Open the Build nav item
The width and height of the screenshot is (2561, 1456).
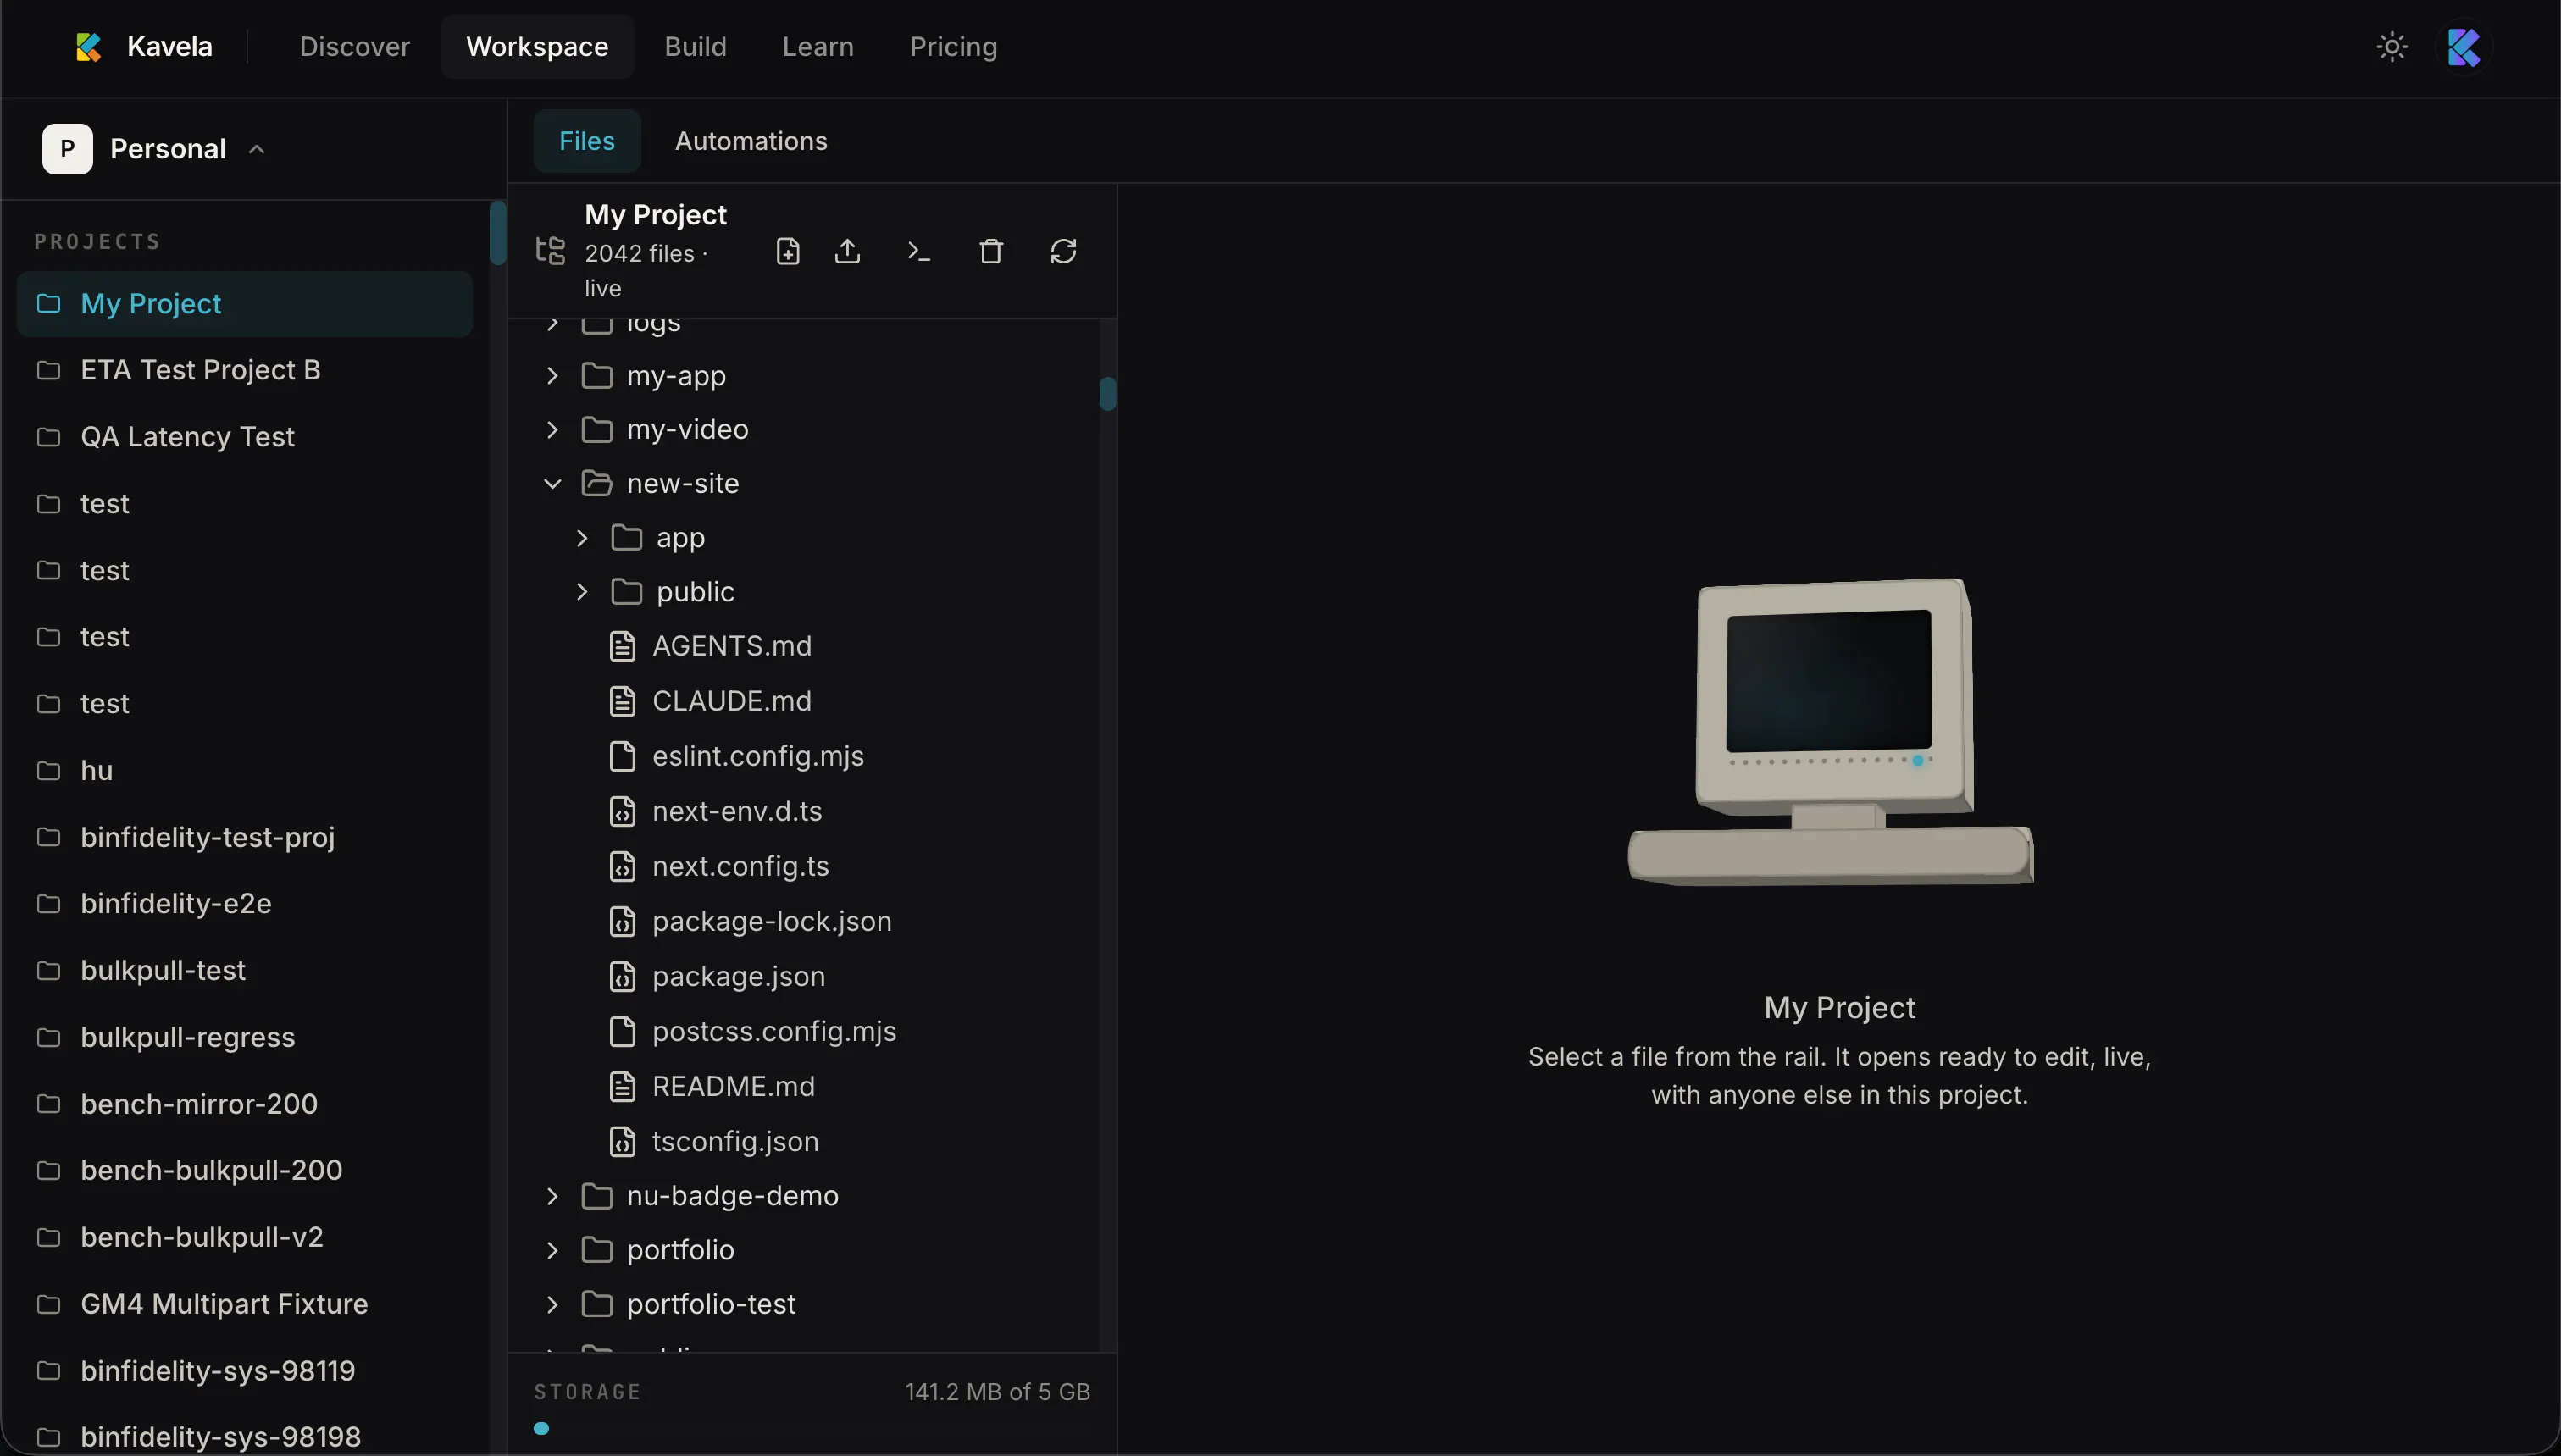tap(695, 47)
